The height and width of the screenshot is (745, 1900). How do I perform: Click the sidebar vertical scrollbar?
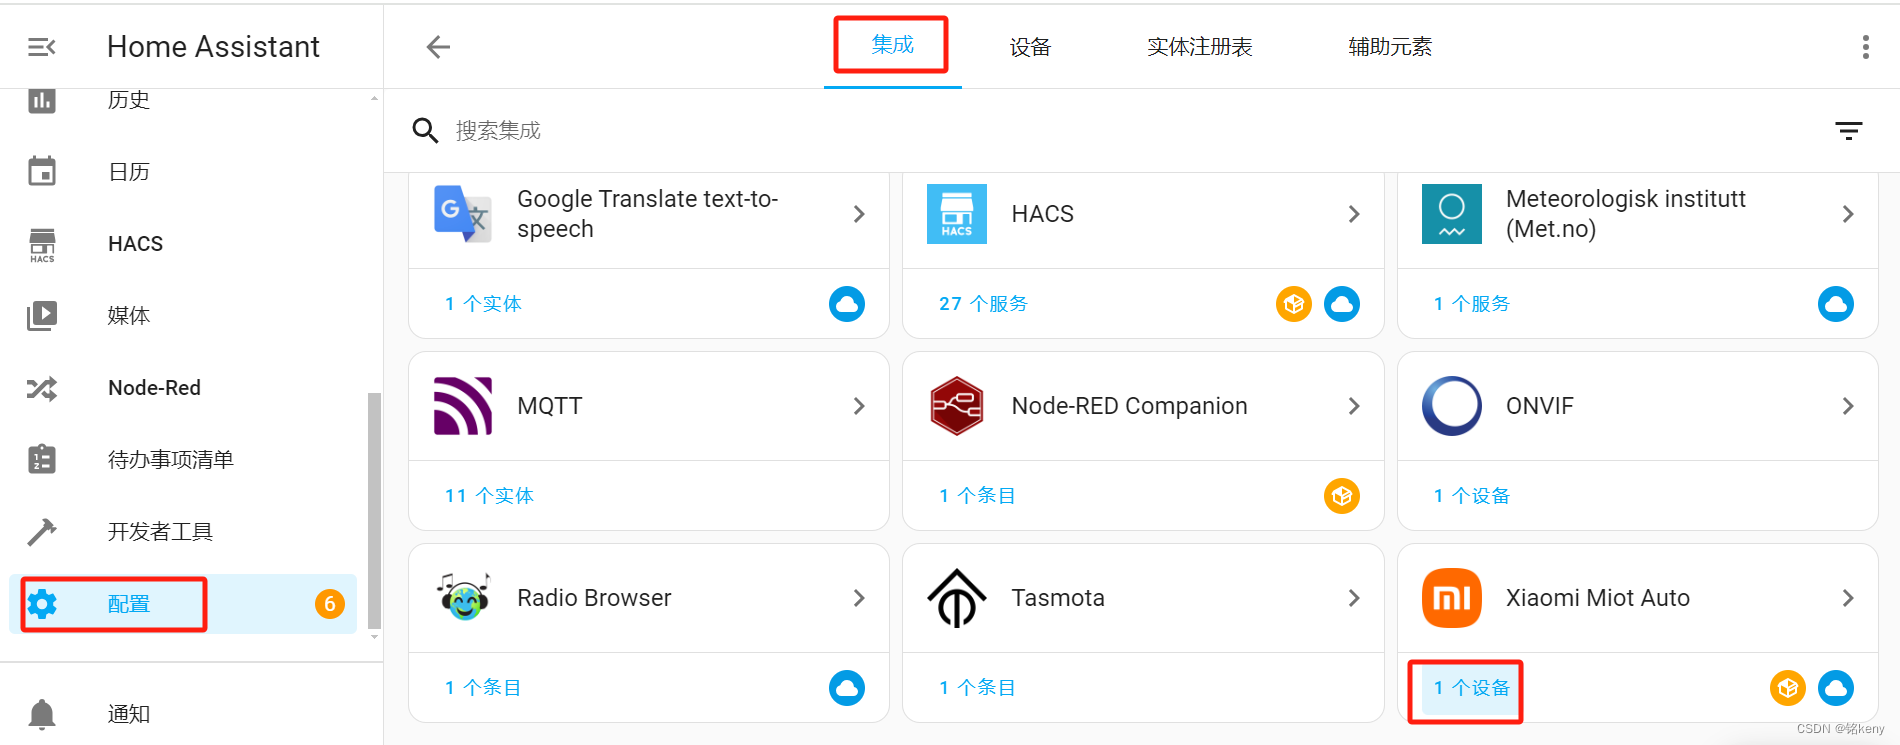point(374,510)
